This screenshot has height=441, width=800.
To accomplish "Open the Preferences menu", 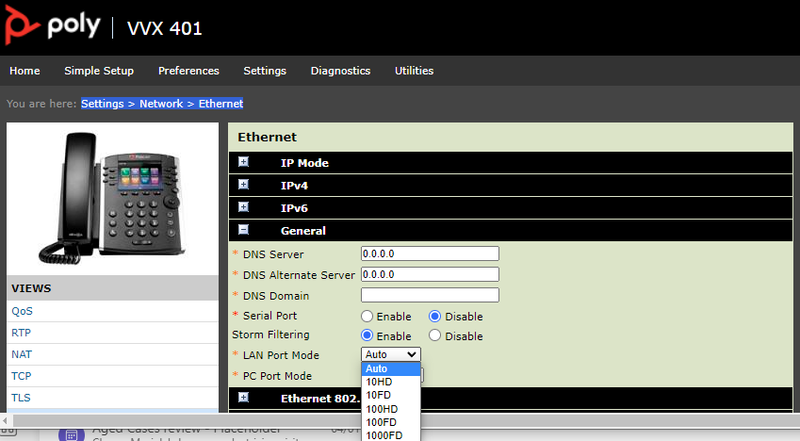I will (188, 71).
